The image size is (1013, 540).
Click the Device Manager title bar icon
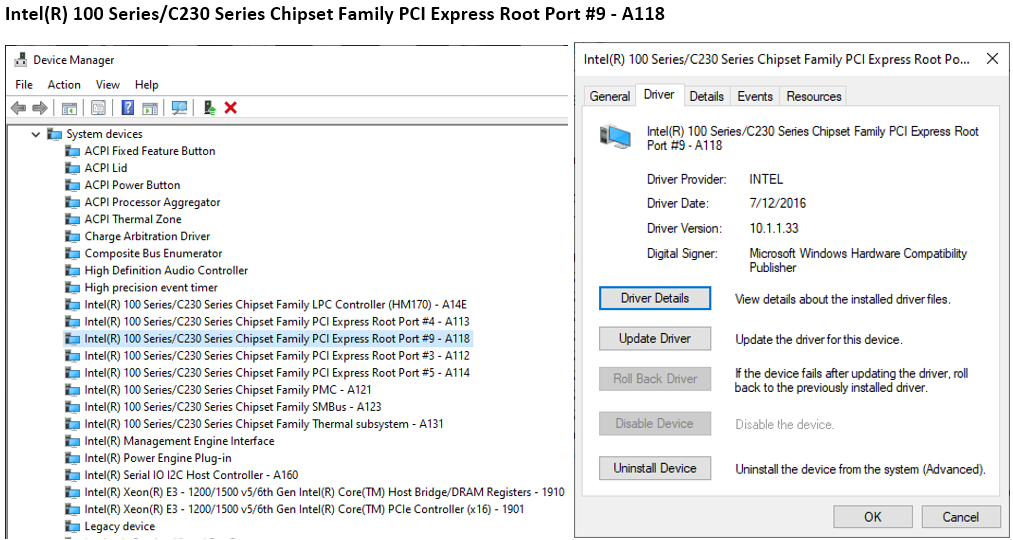click(x=20, y=60)
